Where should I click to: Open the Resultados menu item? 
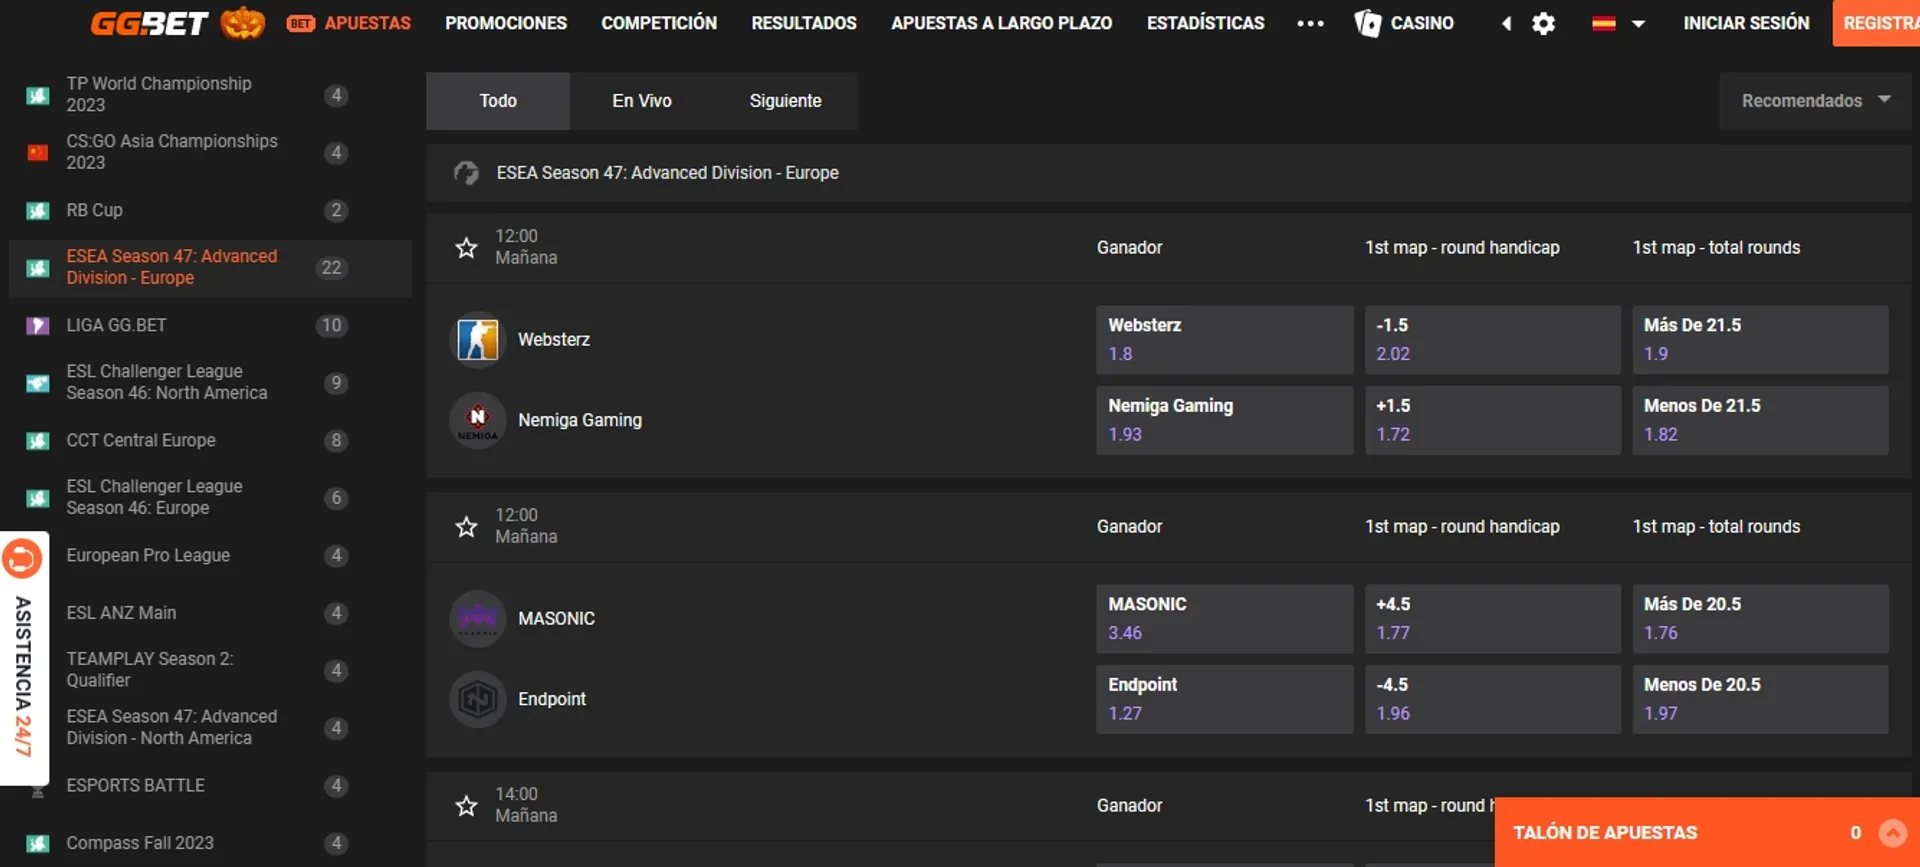point(804,23)
